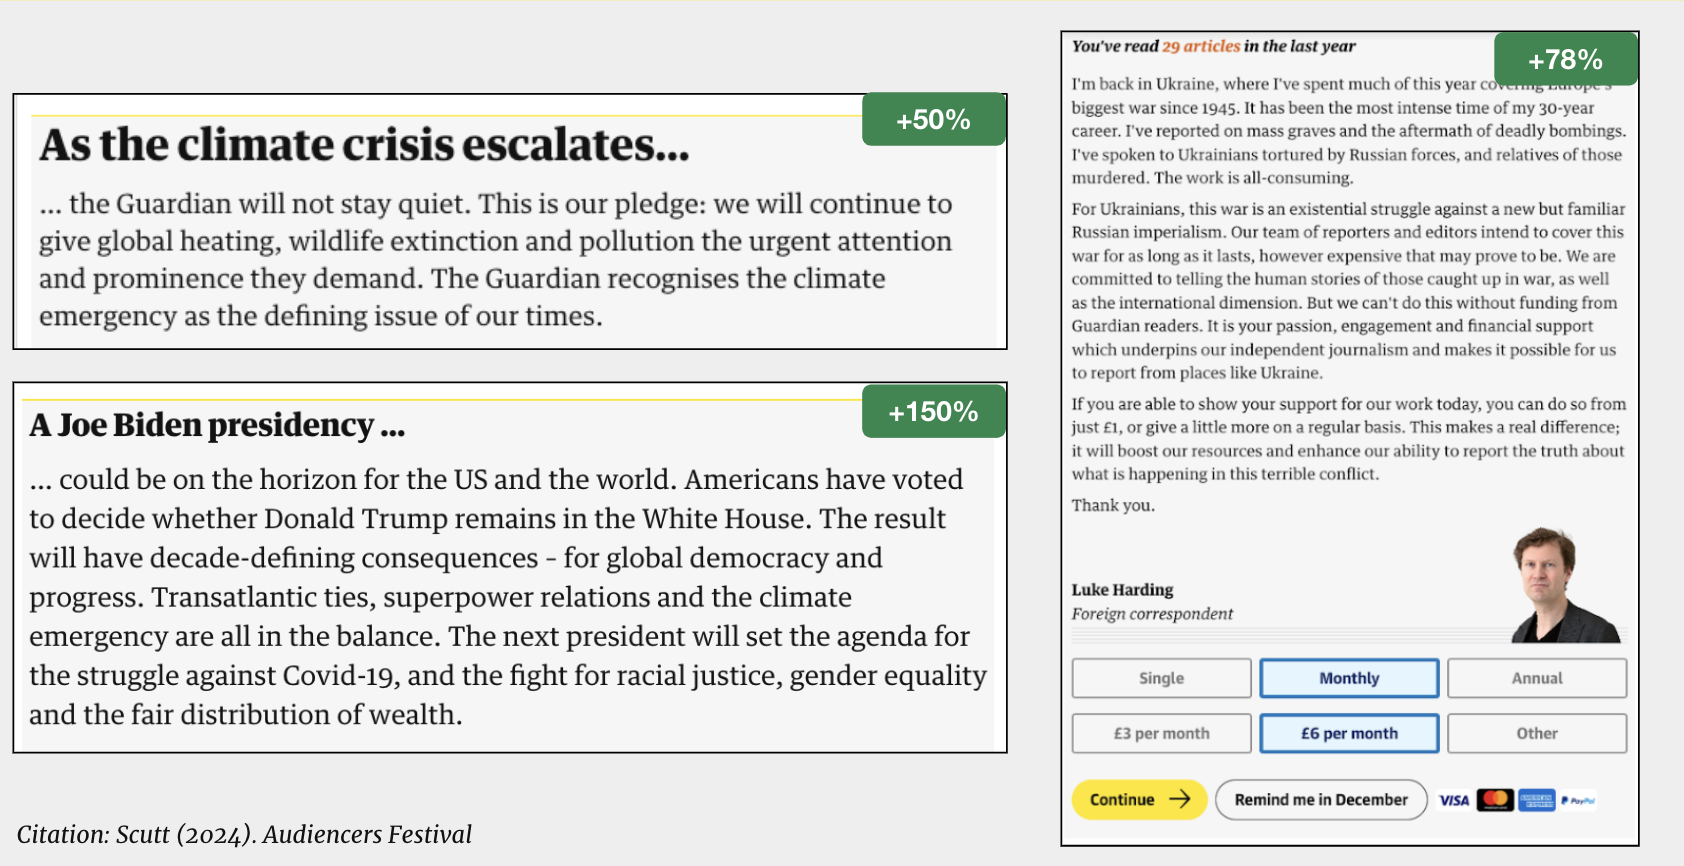Select the Single contribution frequency option

(x=1161, y=678)
